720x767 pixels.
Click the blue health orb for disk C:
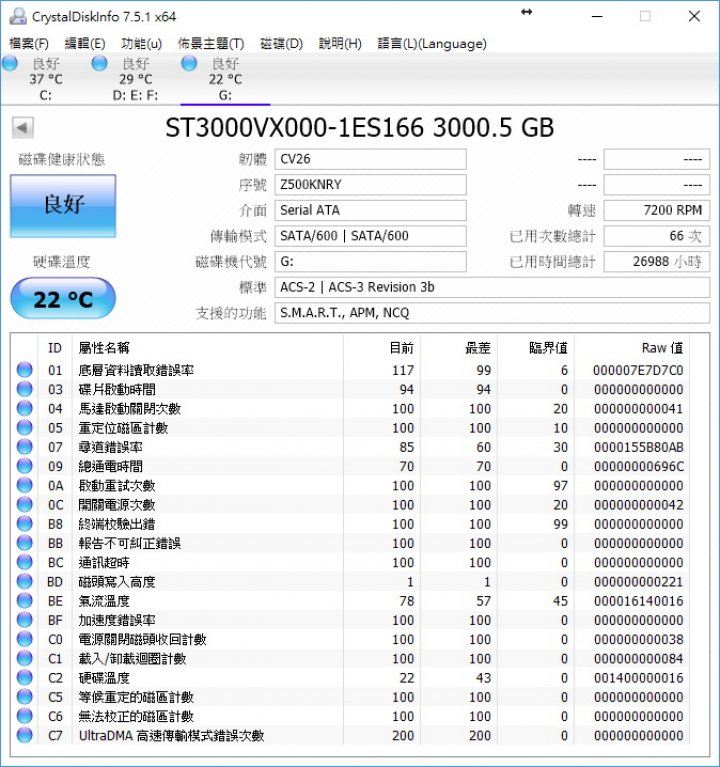[10, 63]
